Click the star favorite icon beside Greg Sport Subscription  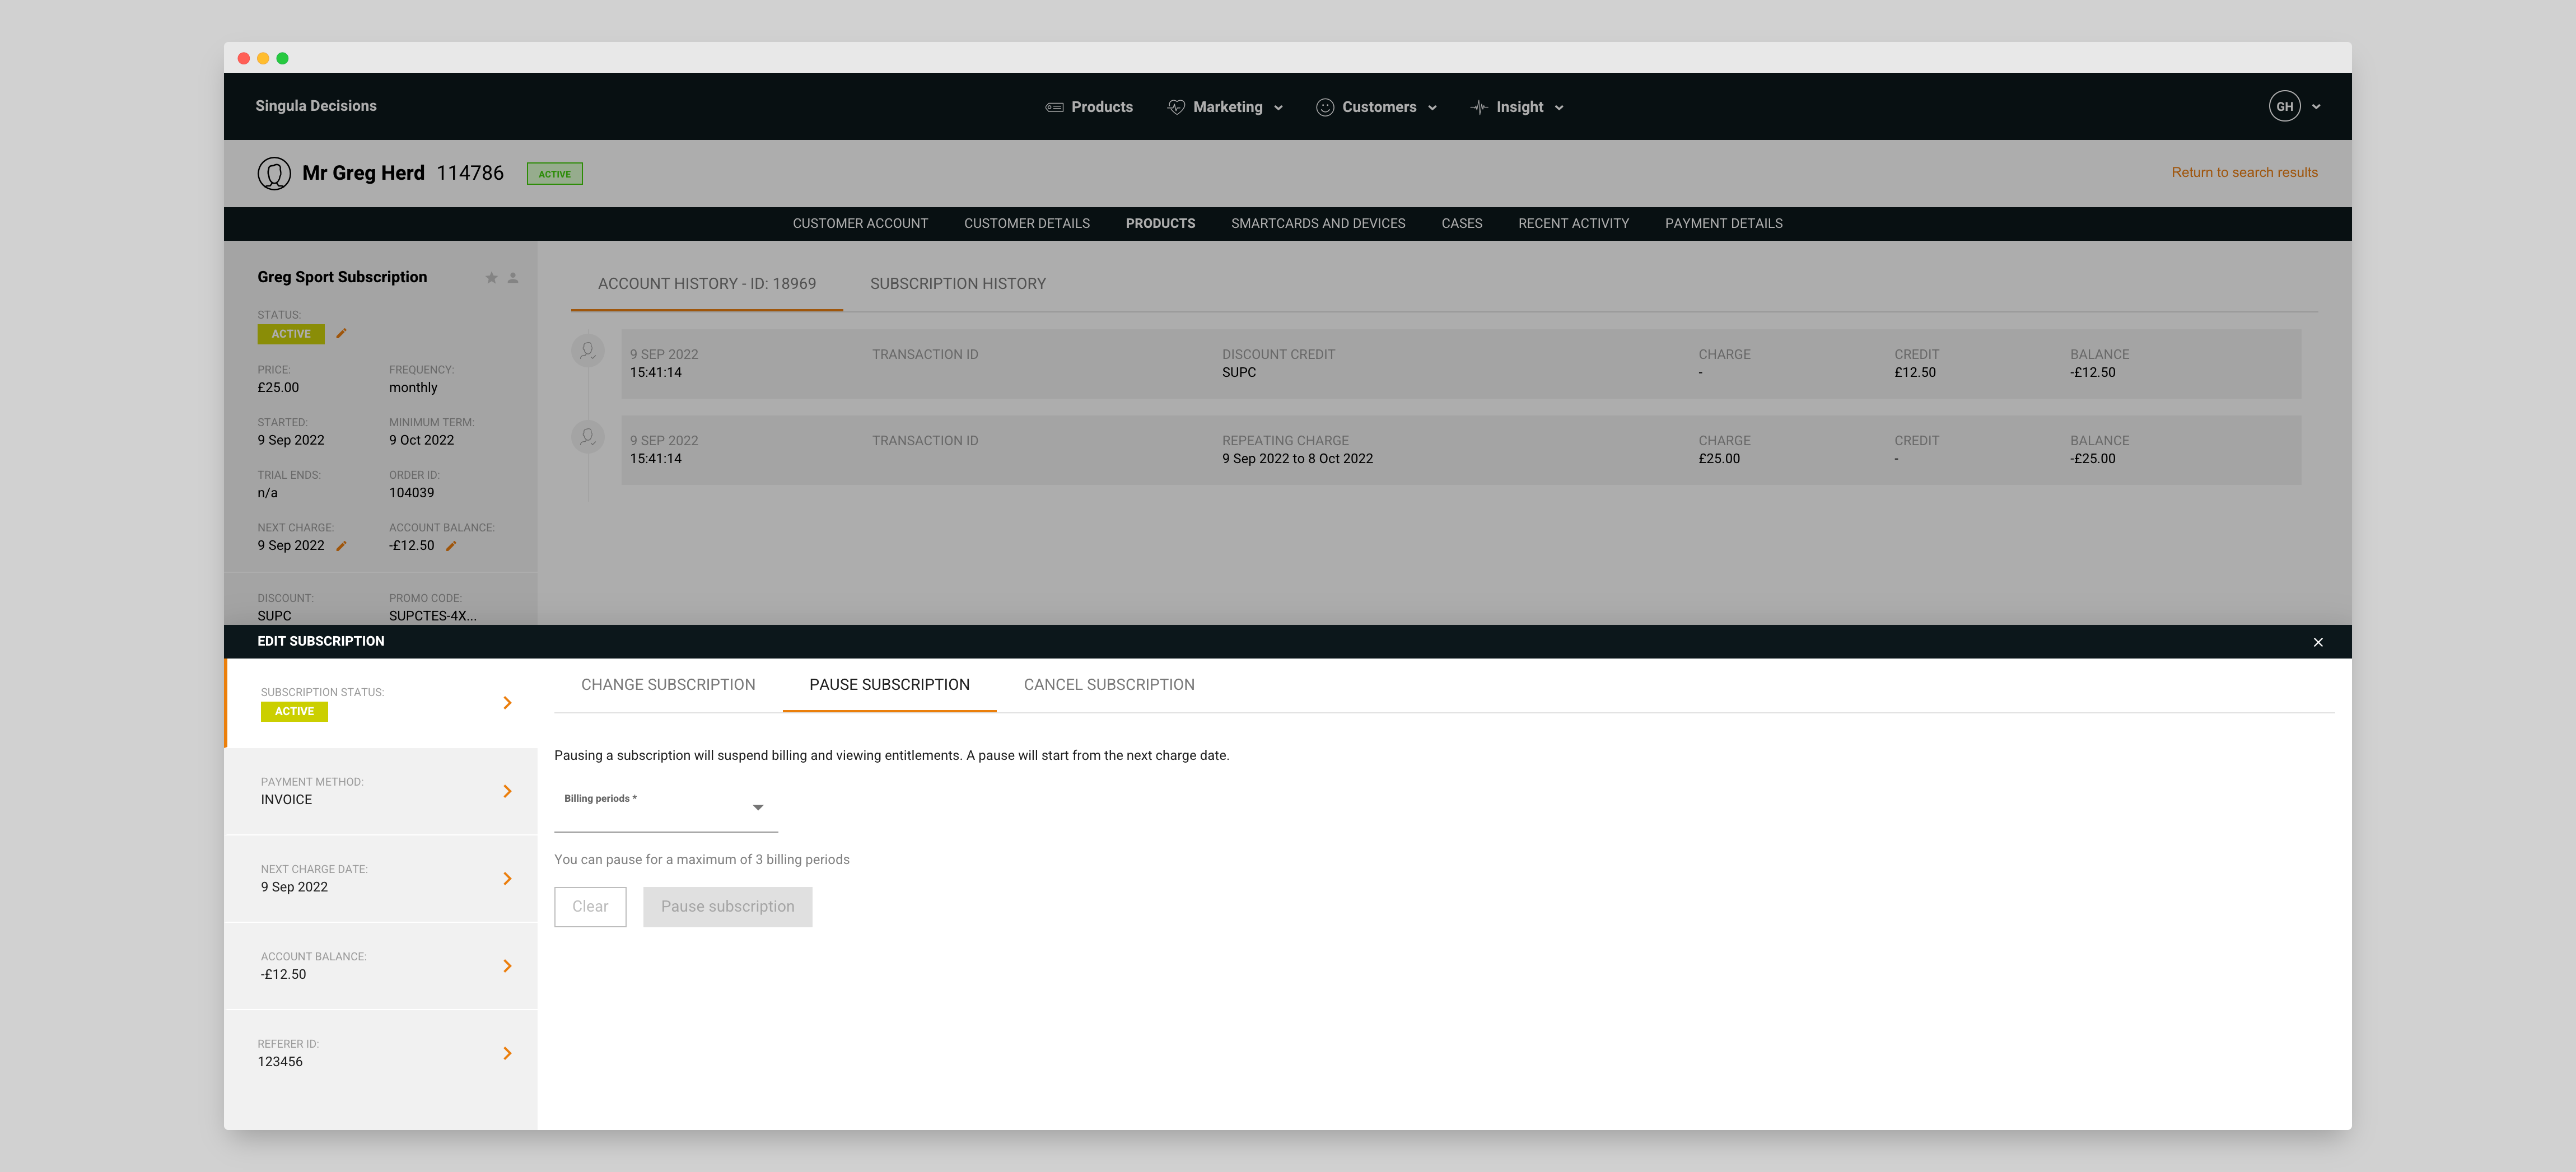pyautogui.click(x=491, y=278)
